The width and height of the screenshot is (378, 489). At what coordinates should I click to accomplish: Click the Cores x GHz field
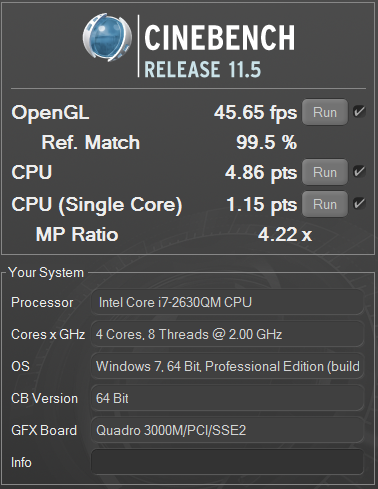(227, 334)
